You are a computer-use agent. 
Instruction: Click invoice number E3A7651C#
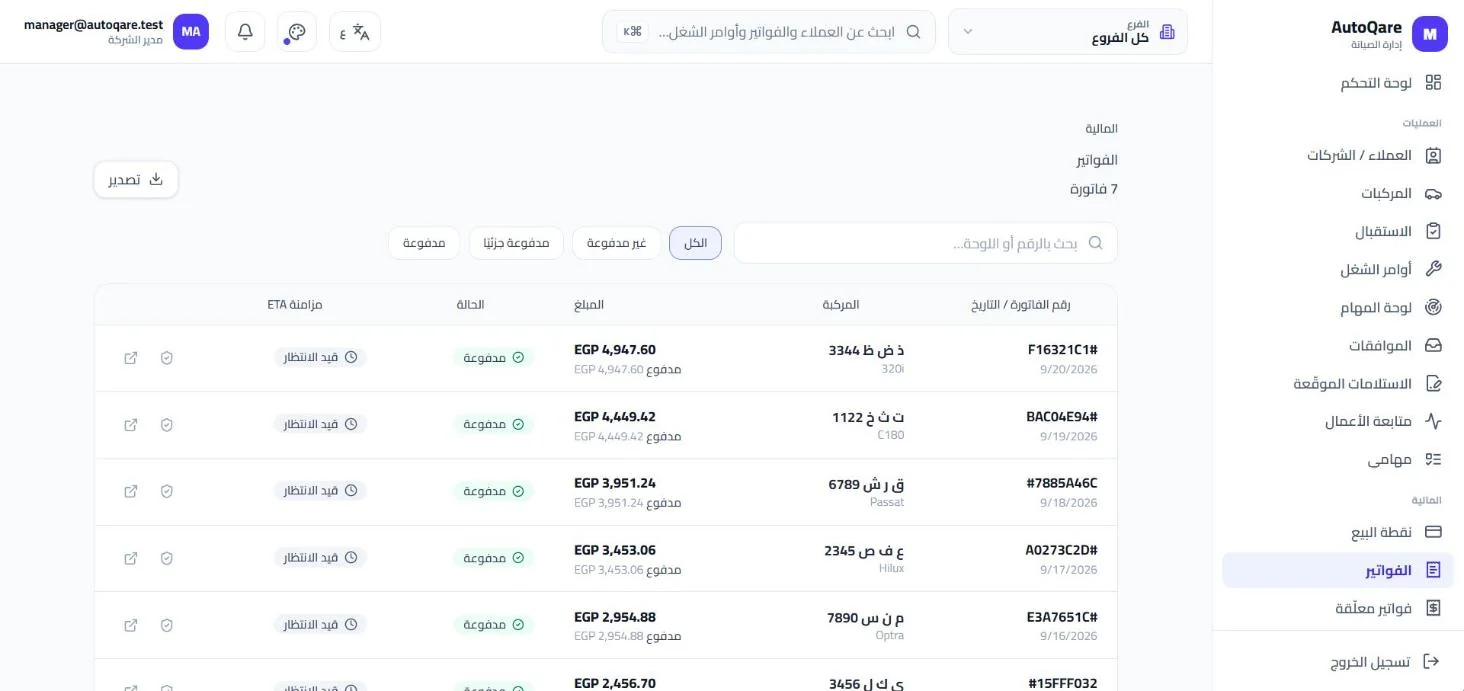click(1062, 617)
